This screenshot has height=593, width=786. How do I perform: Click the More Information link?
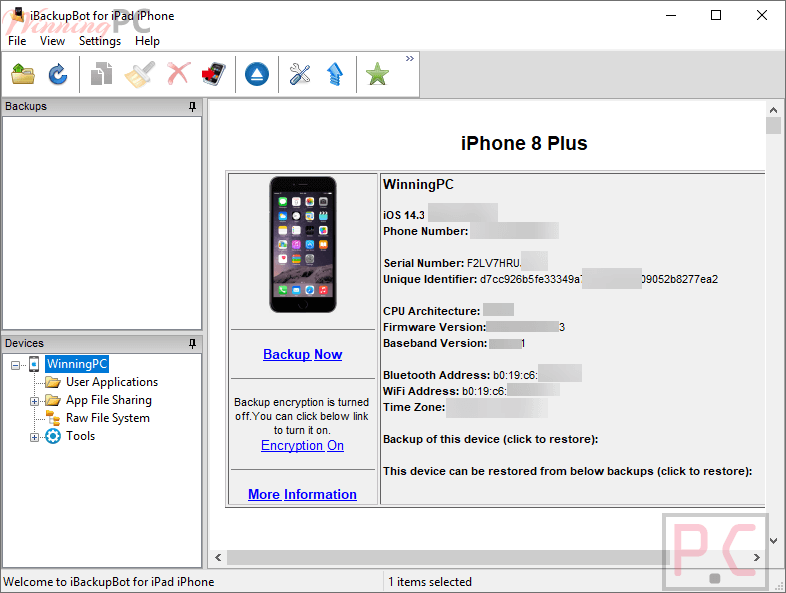302,494
